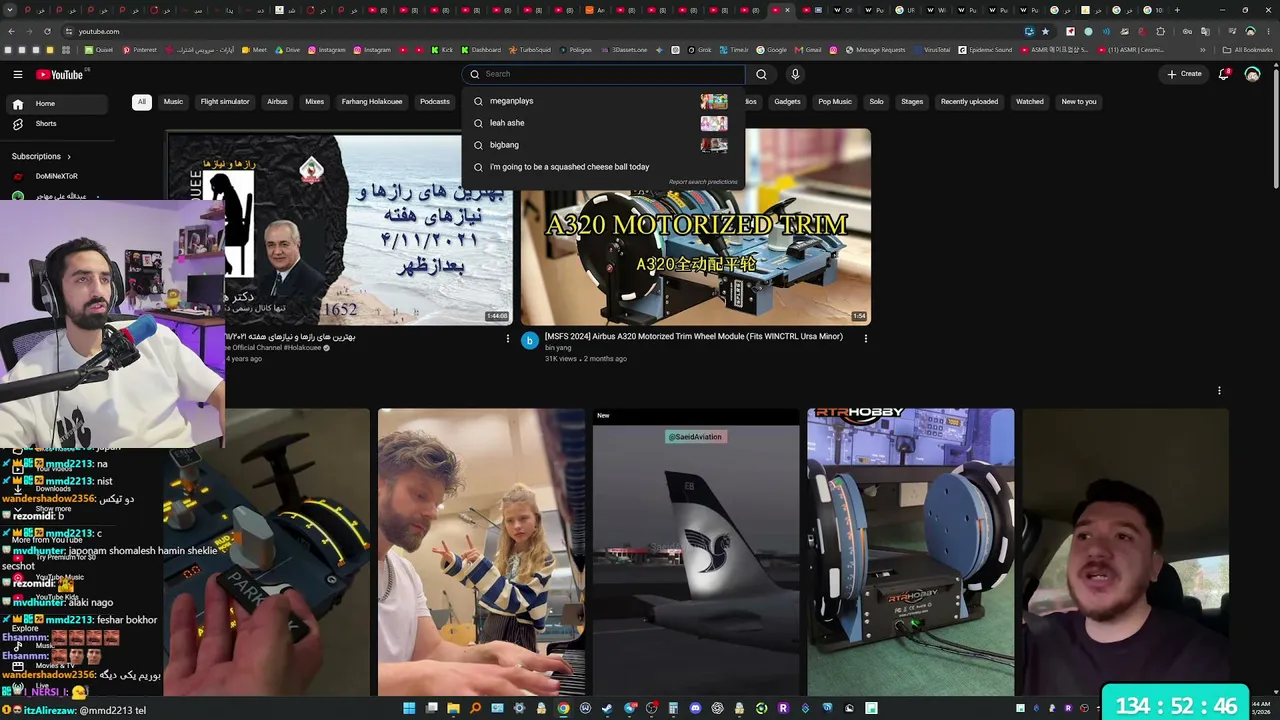Open the A320 Motorized Trim thumbnail
Viewport: 1280px width, 720px height.
(x=695, y=227)
